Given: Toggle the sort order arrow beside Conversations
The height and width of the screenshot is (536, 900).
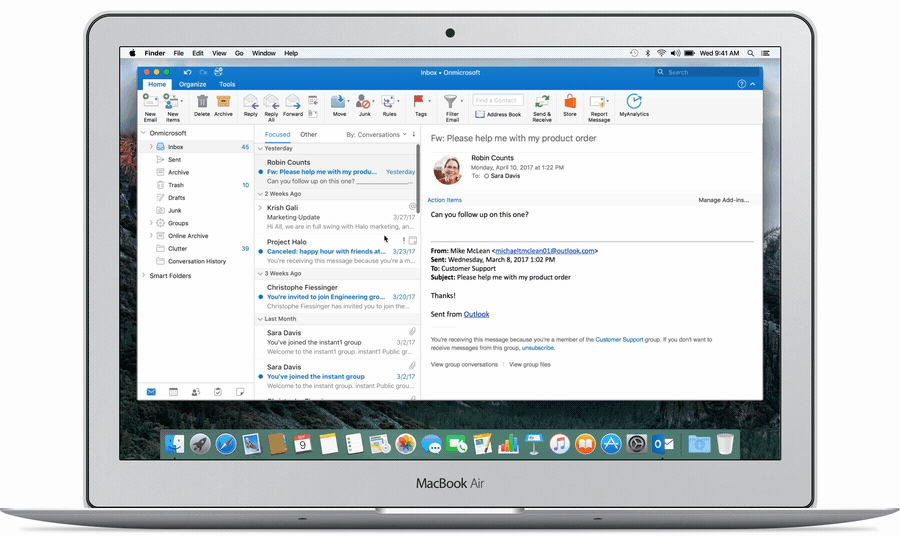Looking at the screenshot, I should [x=414, y=134].
